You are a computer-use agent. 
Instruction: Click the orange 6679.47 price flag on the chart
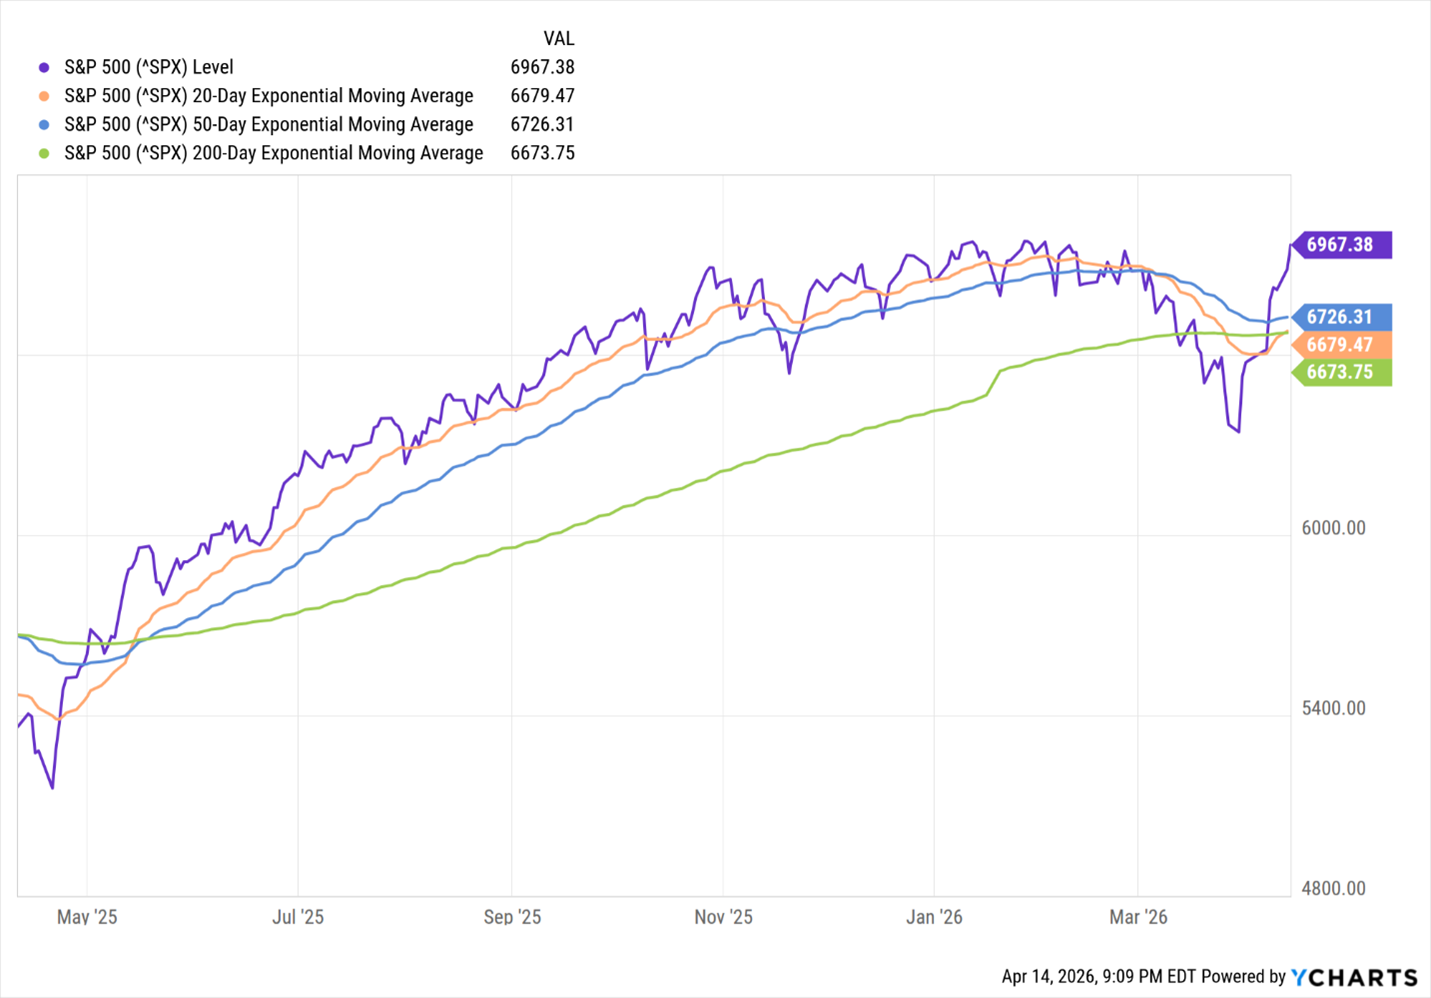[x=1341, y=345]
